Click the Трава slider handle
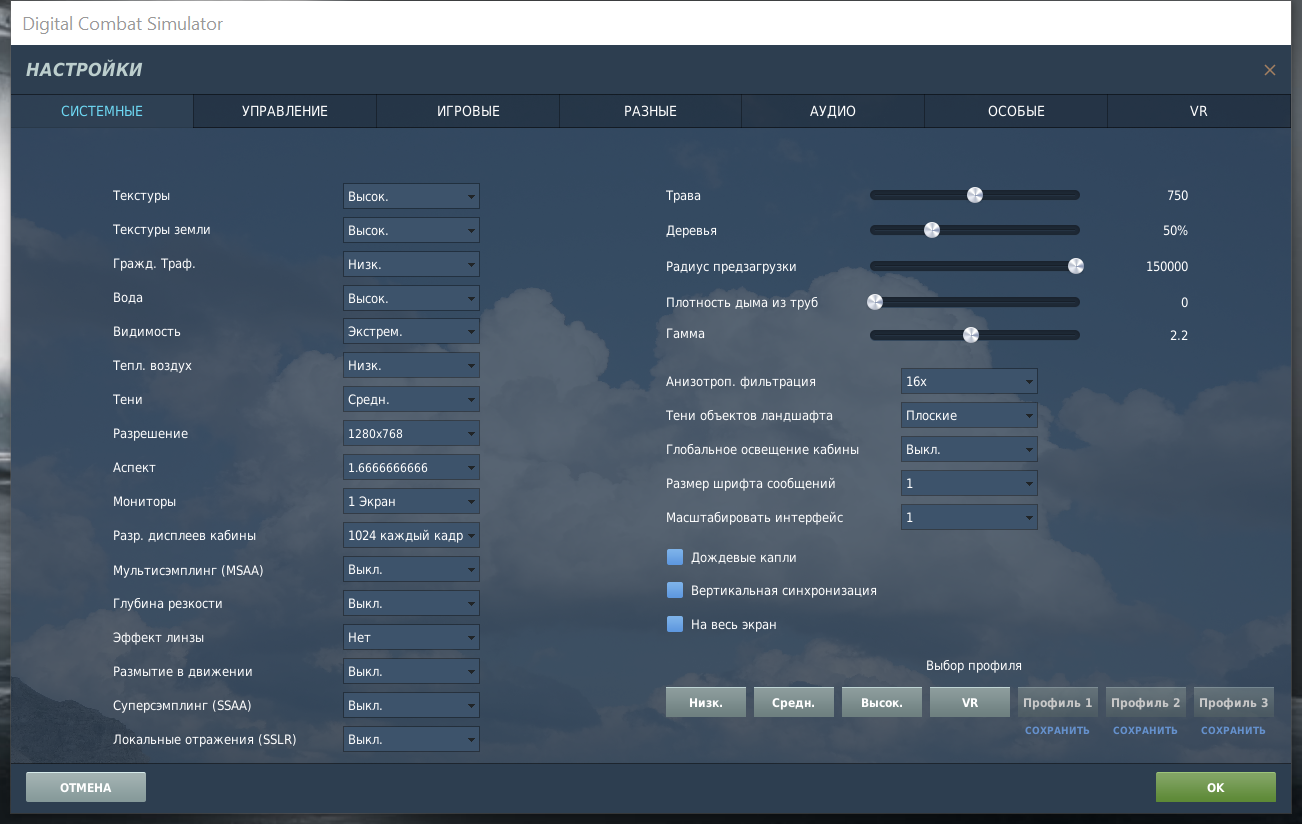The height and width of the screenshot is (824, 1302). [975, 195]
